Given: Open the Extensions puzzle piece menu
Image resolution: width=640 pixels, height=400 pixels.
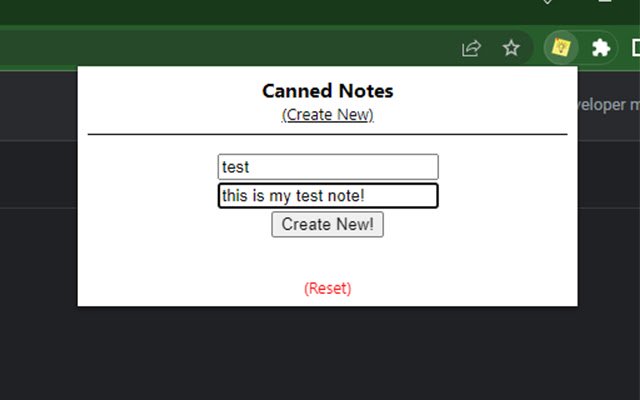Looking at the screenshot, I should pyautogui.click(x=601, y=48).
